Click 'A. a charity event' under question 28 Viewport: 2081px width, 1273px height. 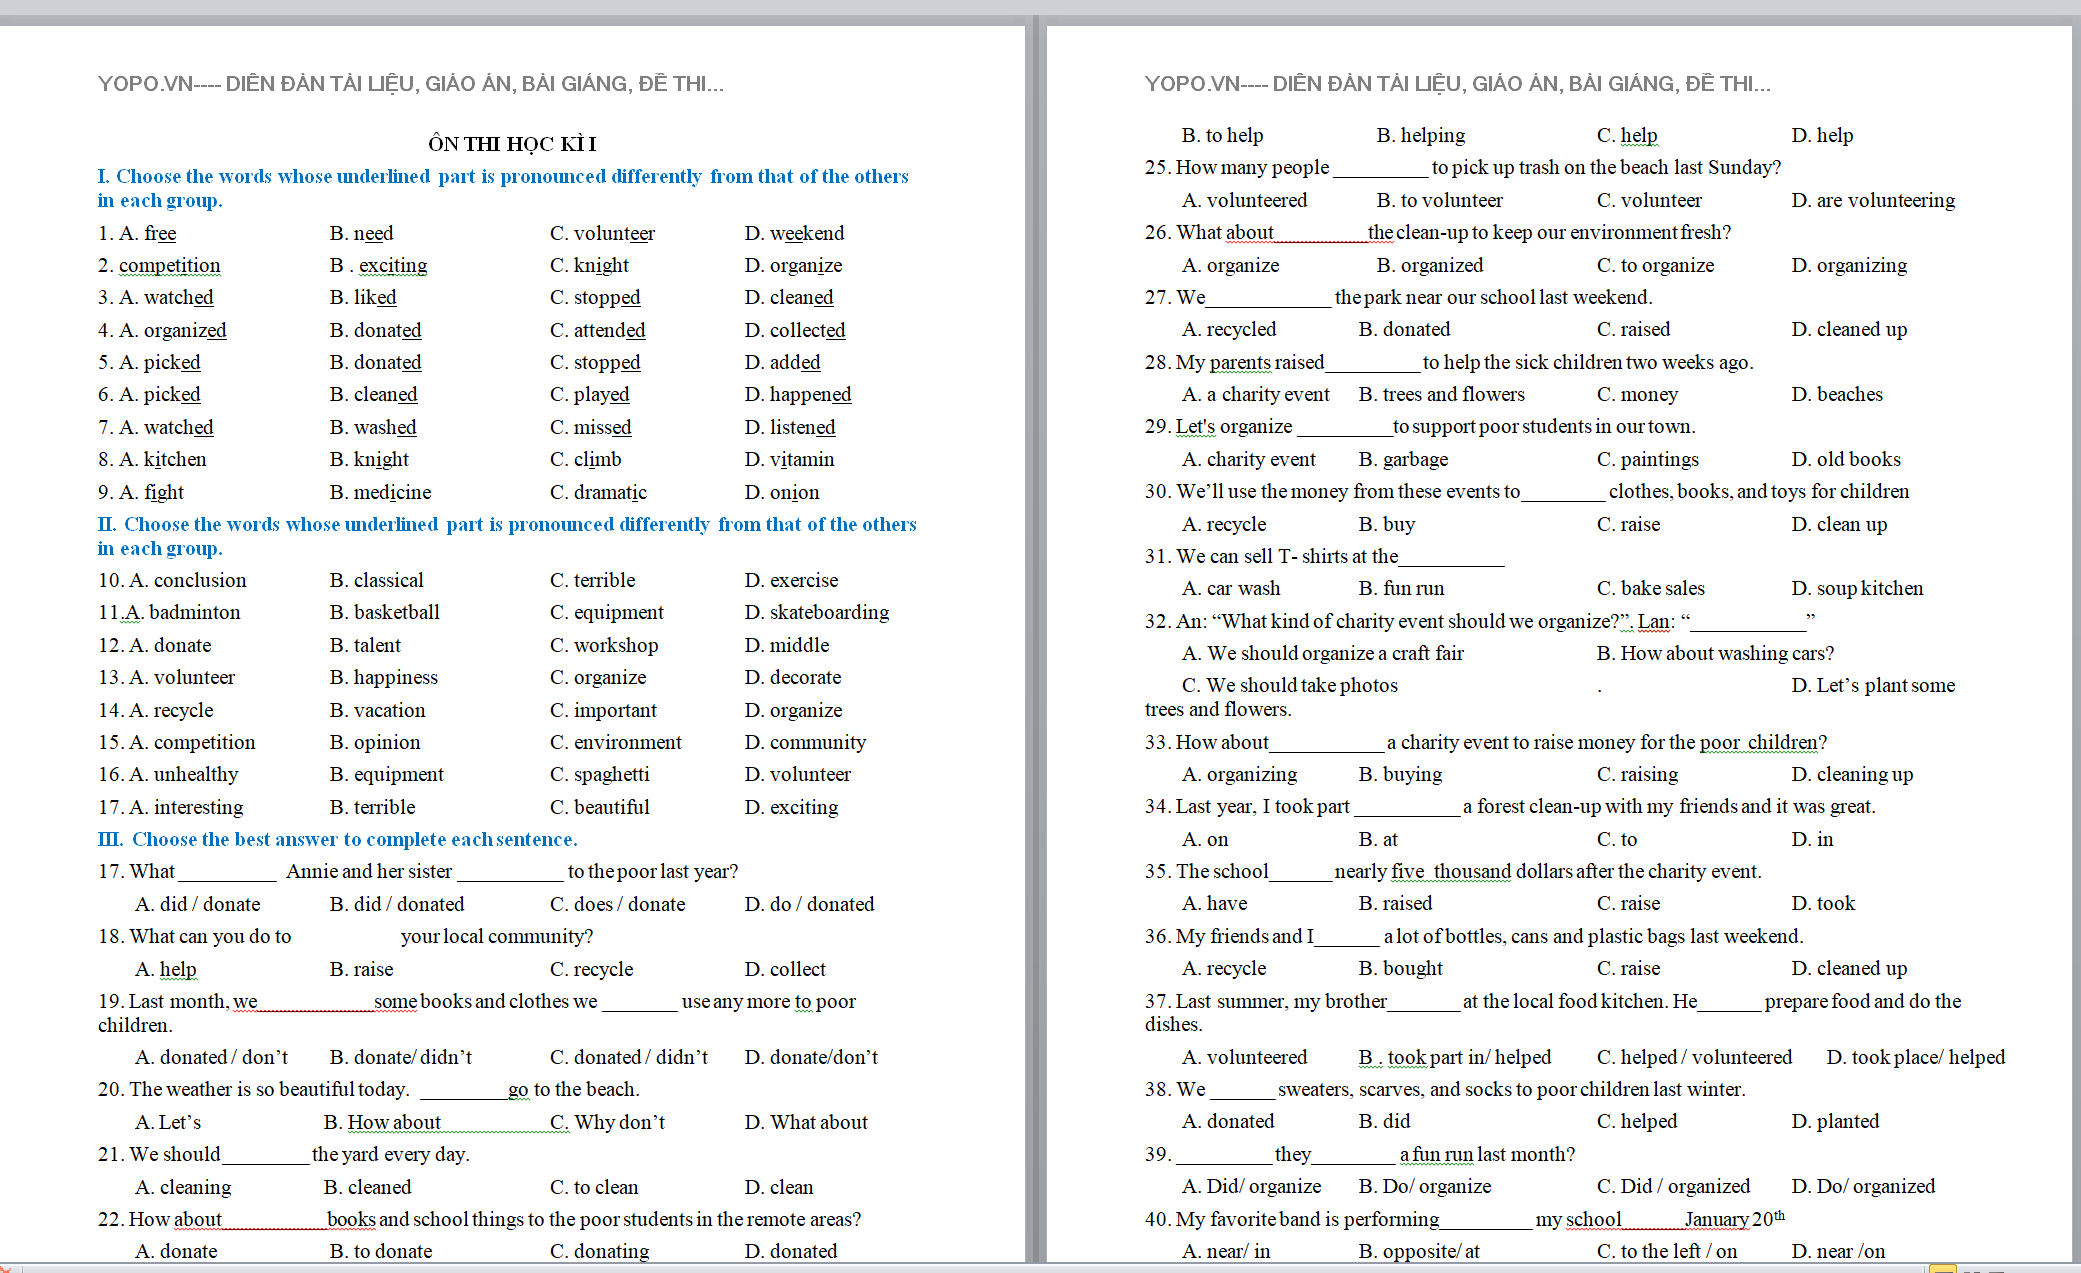[x=1255, y=394]
